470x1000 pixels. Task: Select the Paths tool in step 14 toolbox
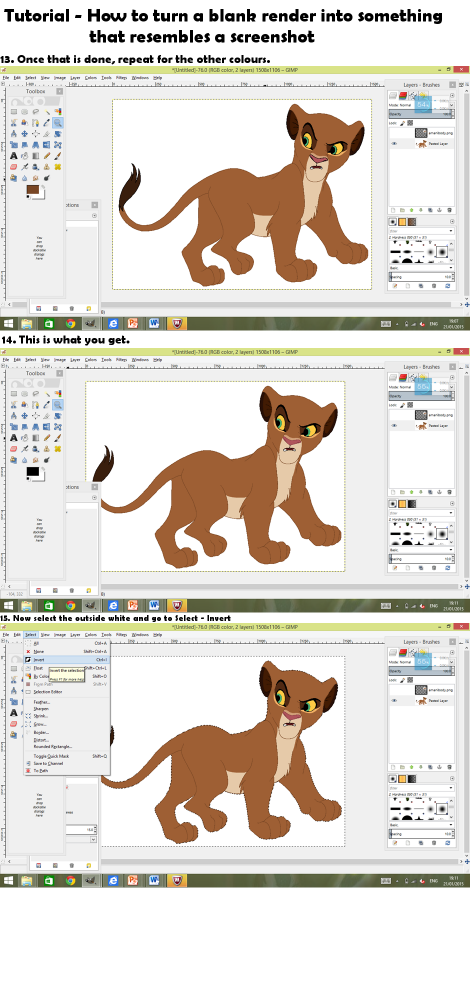click(x=36, y=404)
